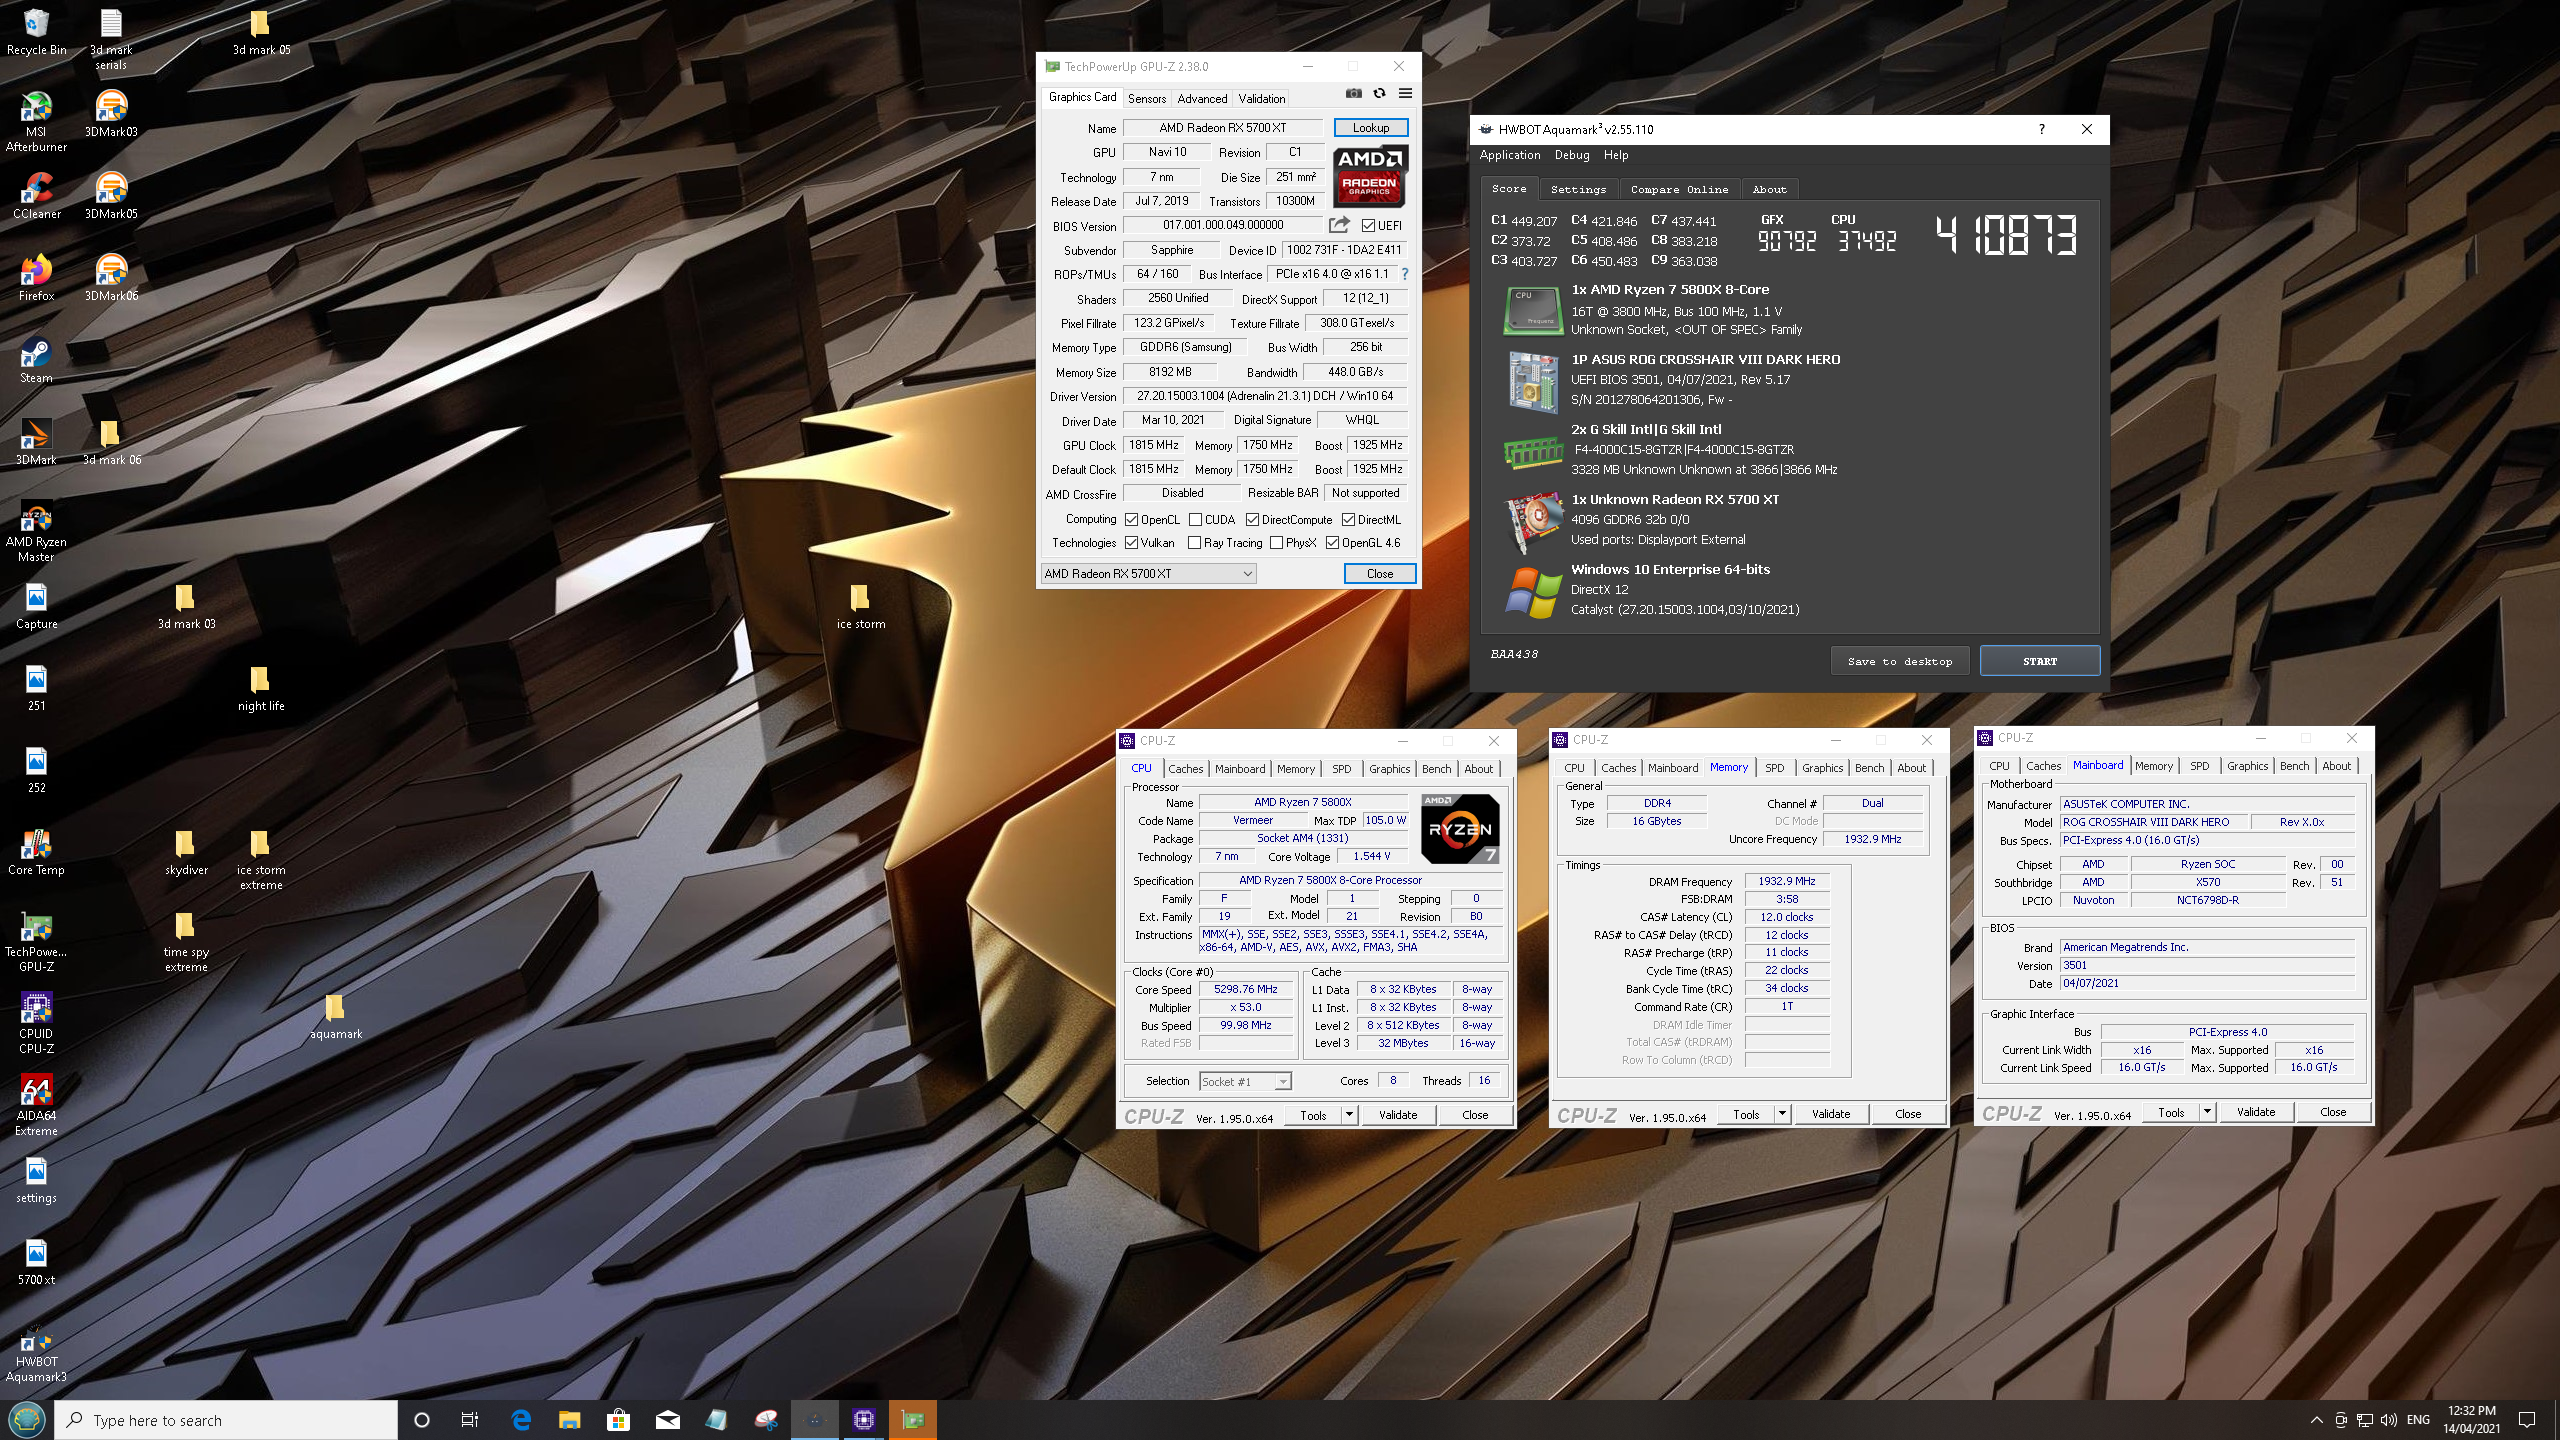Click Validate in CPU-Z CPU window
This screenshot has width=2560, height=1440.
click(1397, 1115)
